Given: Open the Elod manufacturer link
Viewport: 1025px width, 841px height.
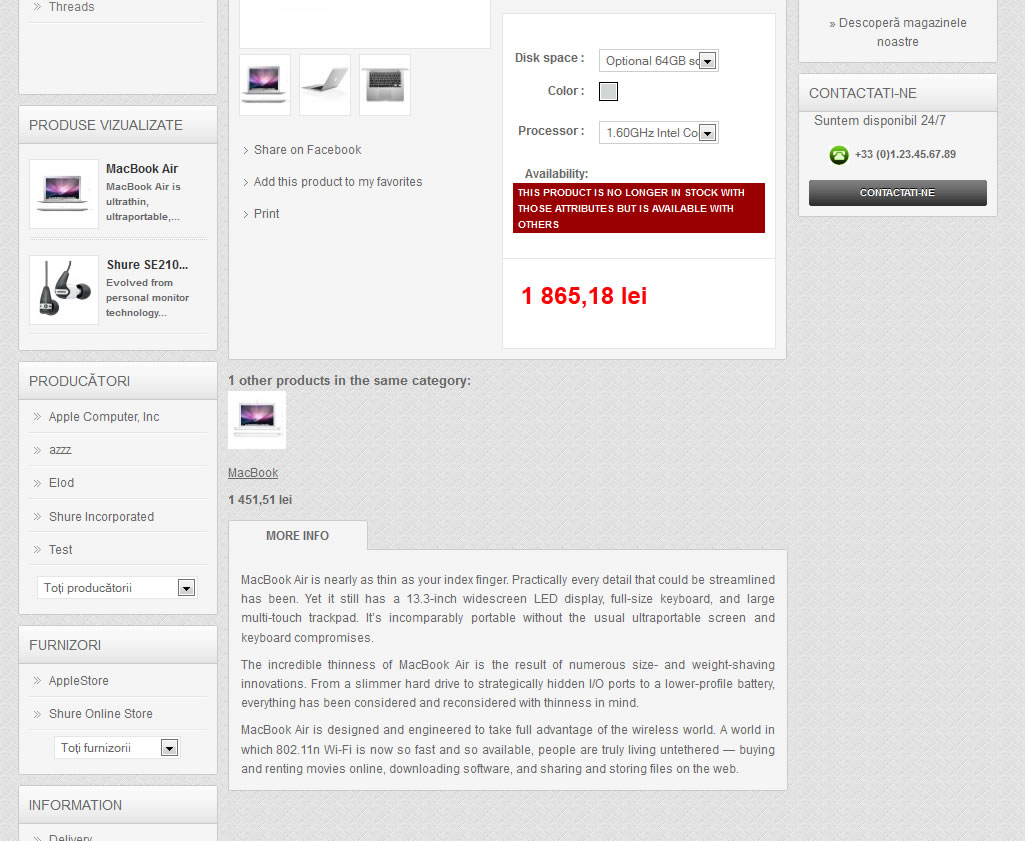Looking at the screenshot, I should tap(61, 483).
